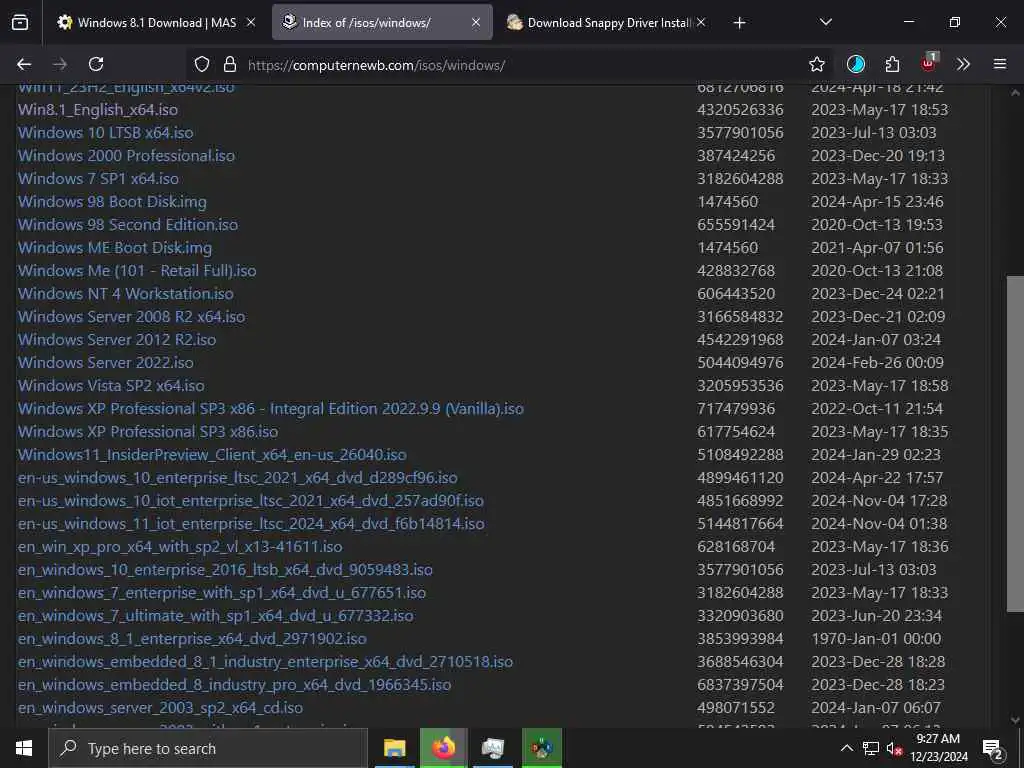Open en-us_windows_10_iot_enterprise_ltsc_2021 iso link
The height and width of the screenshot is (768, 1024).
(x=251, y=501)
